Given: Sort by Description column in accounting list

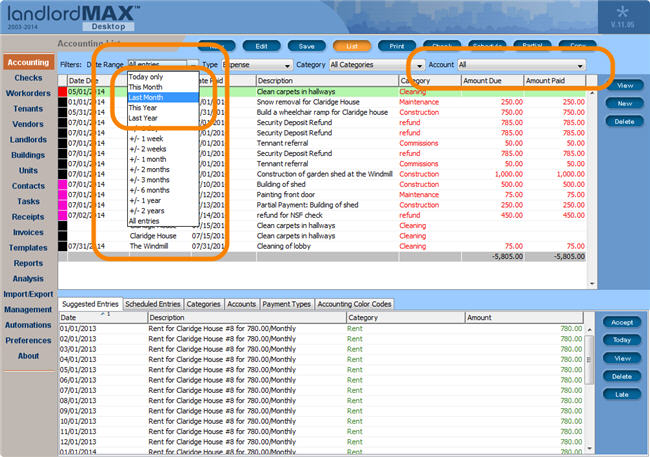Looking at the screenshot, I should tap(327, 81).
